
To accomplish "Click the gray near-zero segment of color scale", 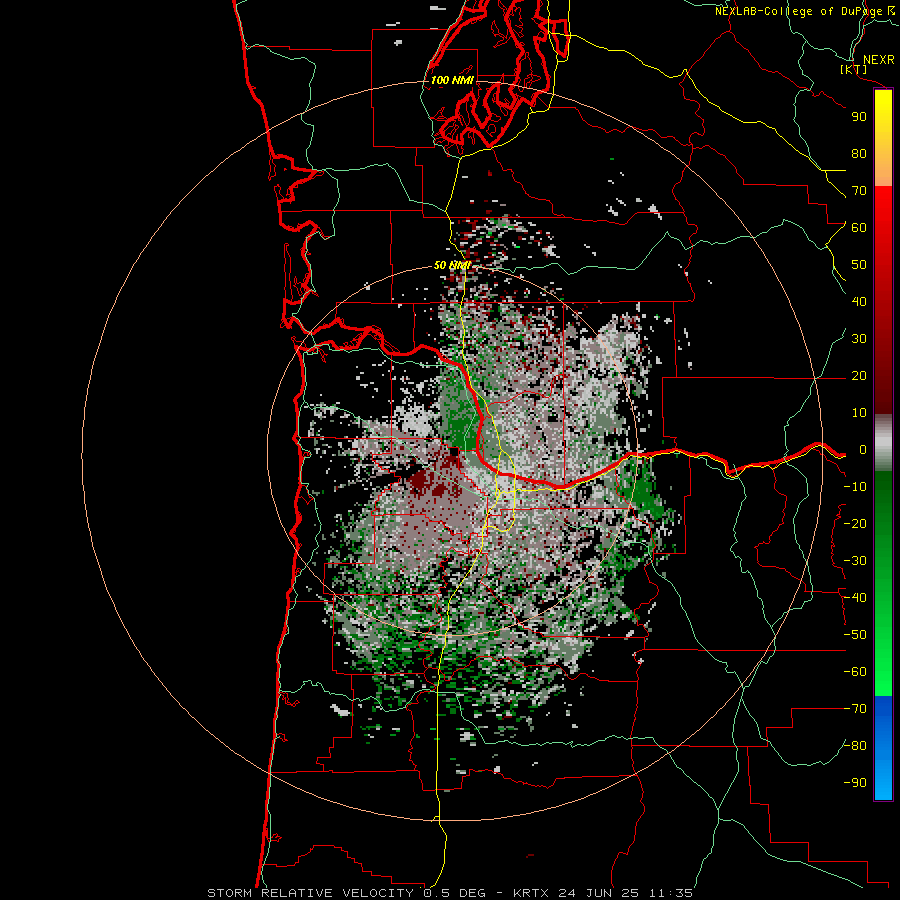I will coord(883,443).
